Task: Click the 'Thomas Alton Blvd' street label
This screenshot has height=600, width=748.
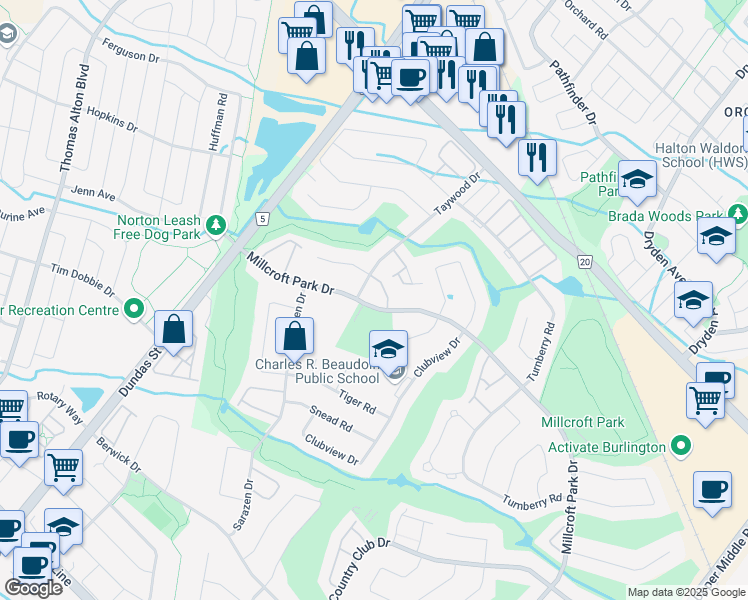Action: click(74, 118)
